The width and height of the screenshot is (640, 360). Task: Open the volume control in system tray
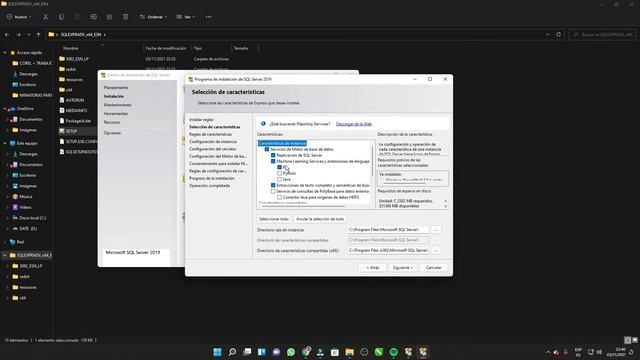(599, 352)
